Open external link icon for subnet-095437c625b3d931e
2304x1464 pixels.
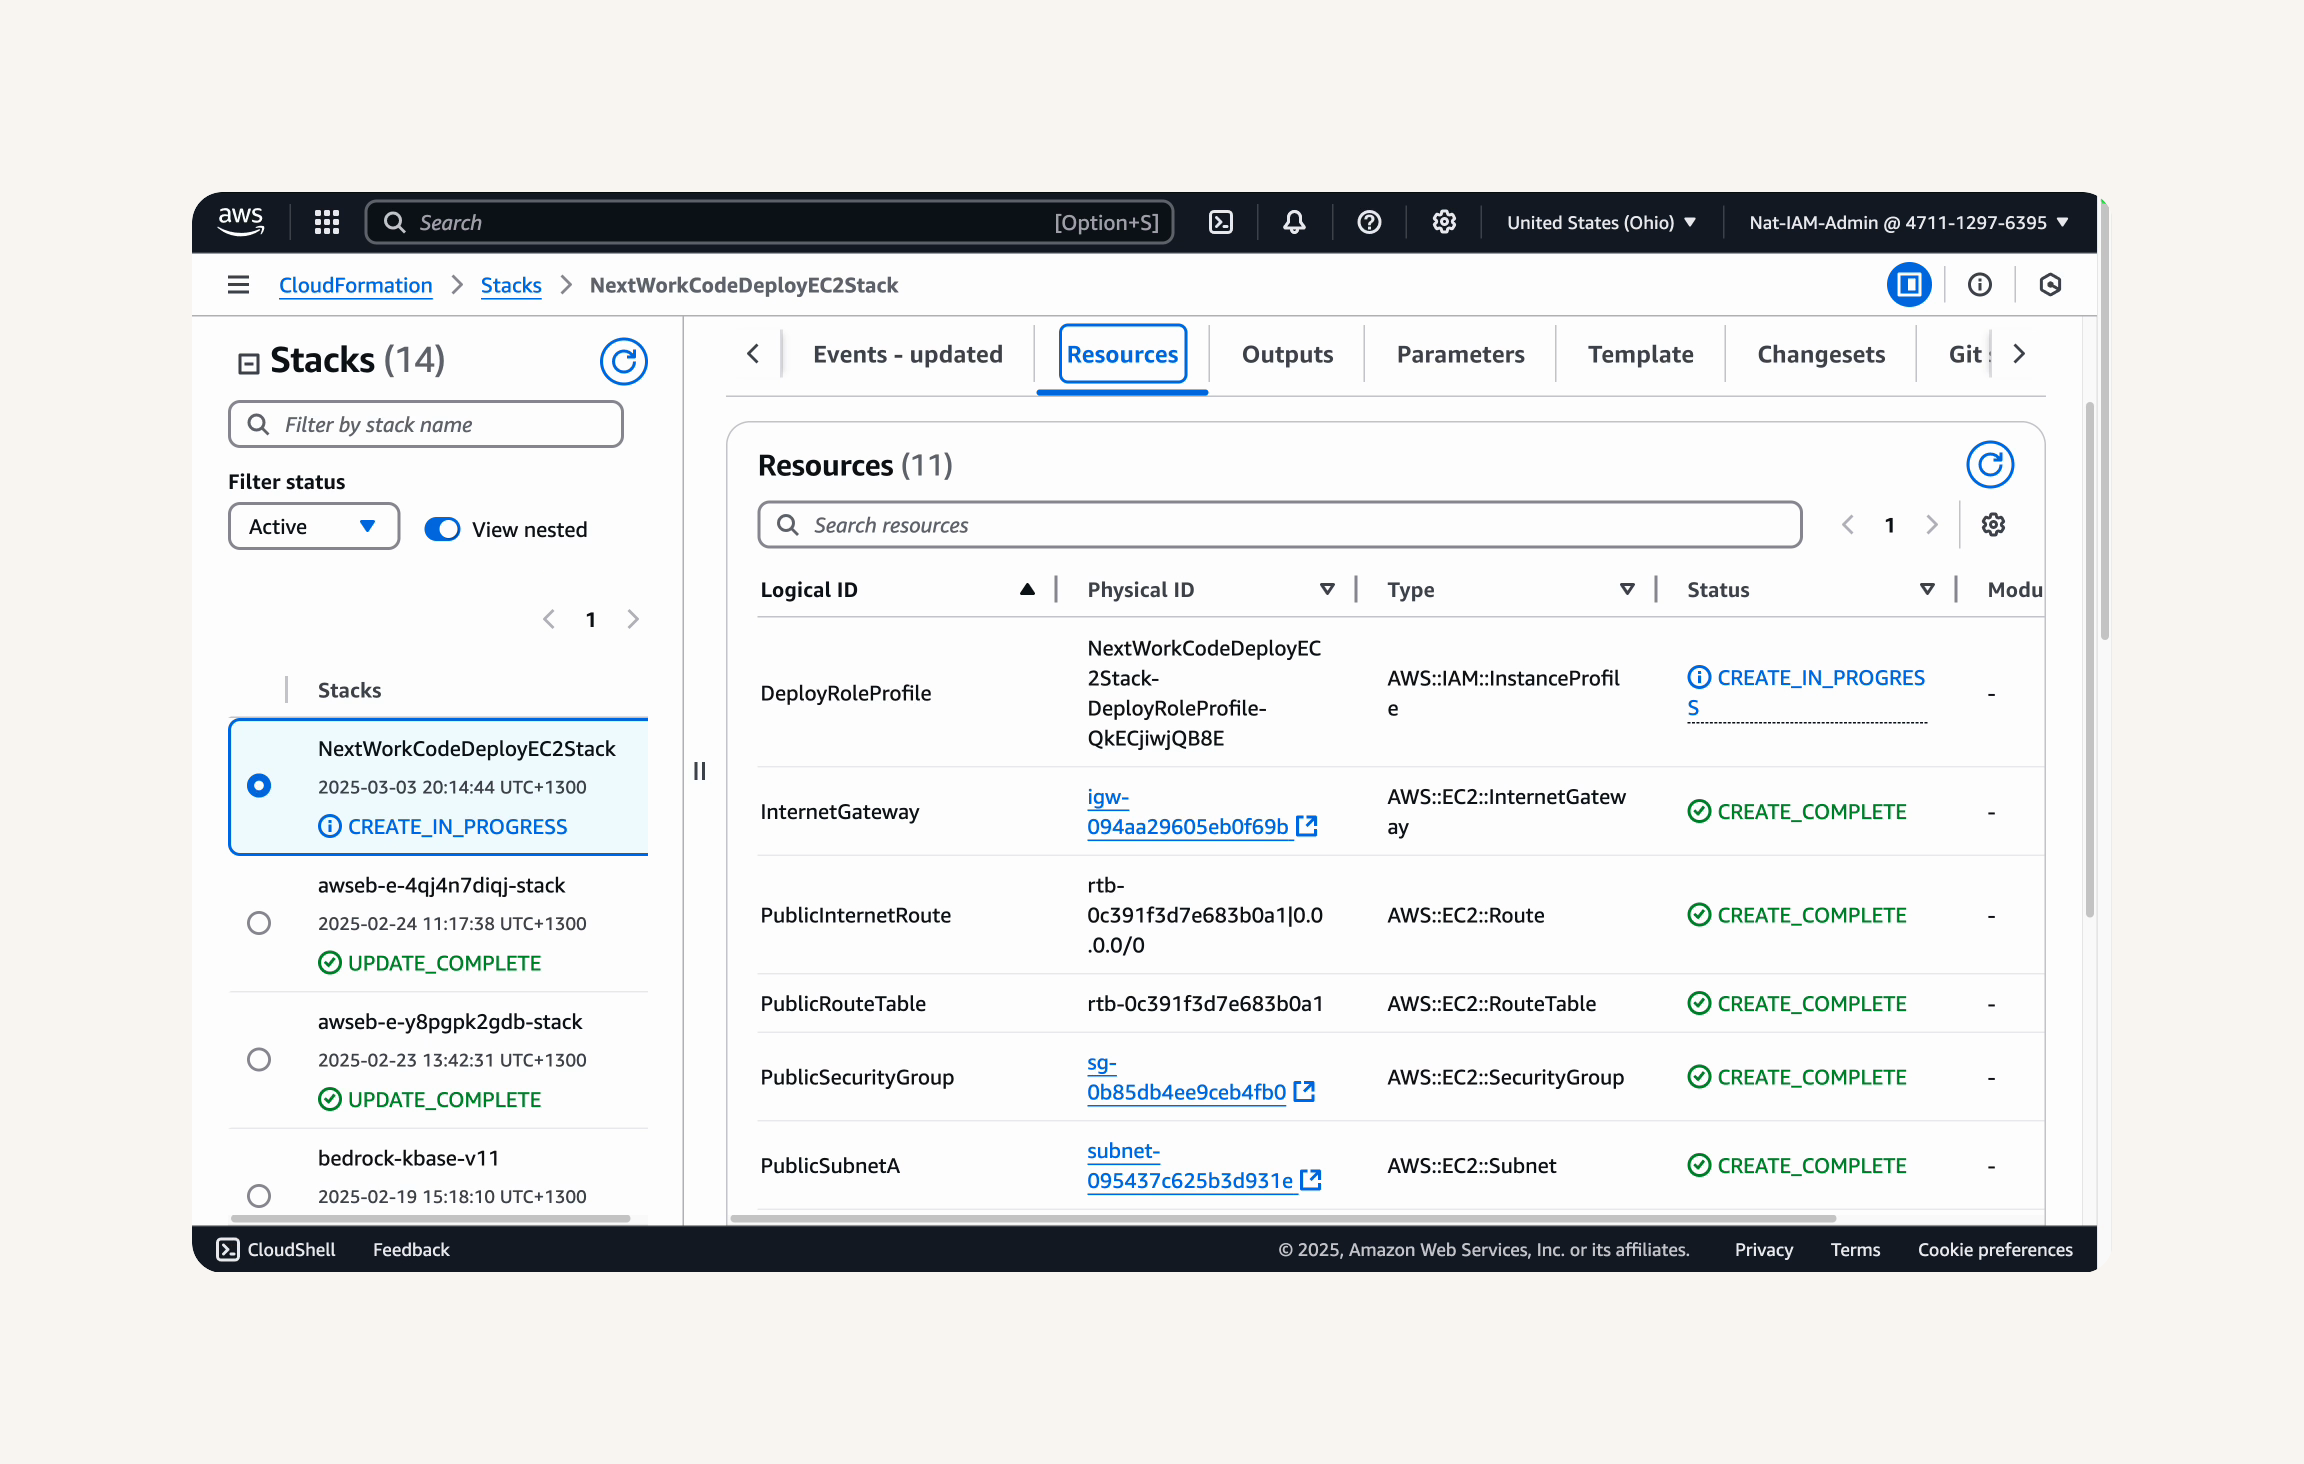[1311, 1180]
